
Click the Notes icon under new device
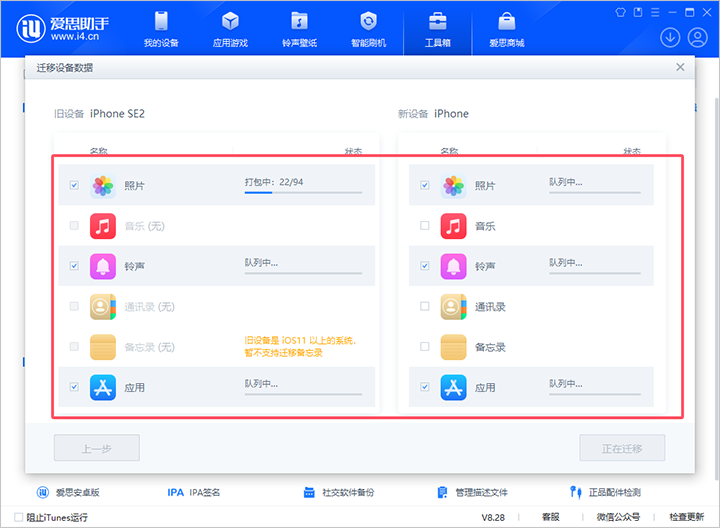pyautogui.click(x=454, y=346)
